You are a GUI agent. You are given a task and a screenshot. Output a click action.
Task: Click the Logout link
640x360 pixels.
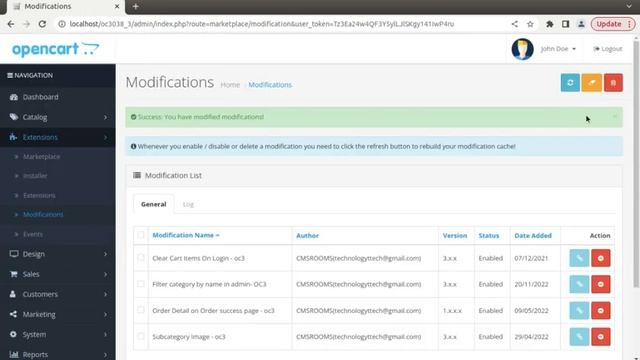click(608, 49)
